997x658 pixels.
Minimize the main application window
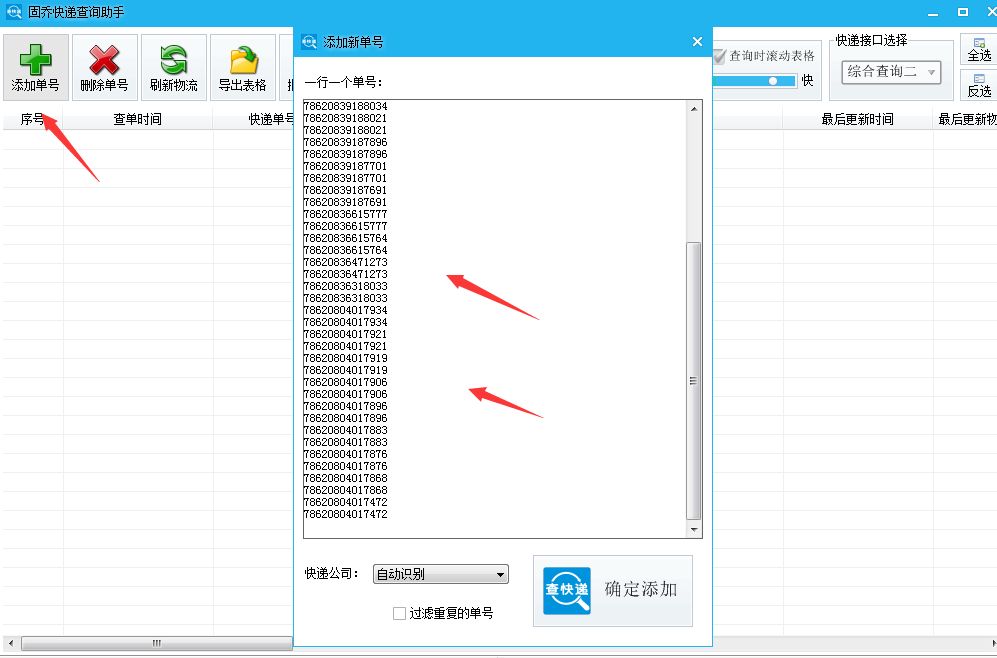coord(933,13)
